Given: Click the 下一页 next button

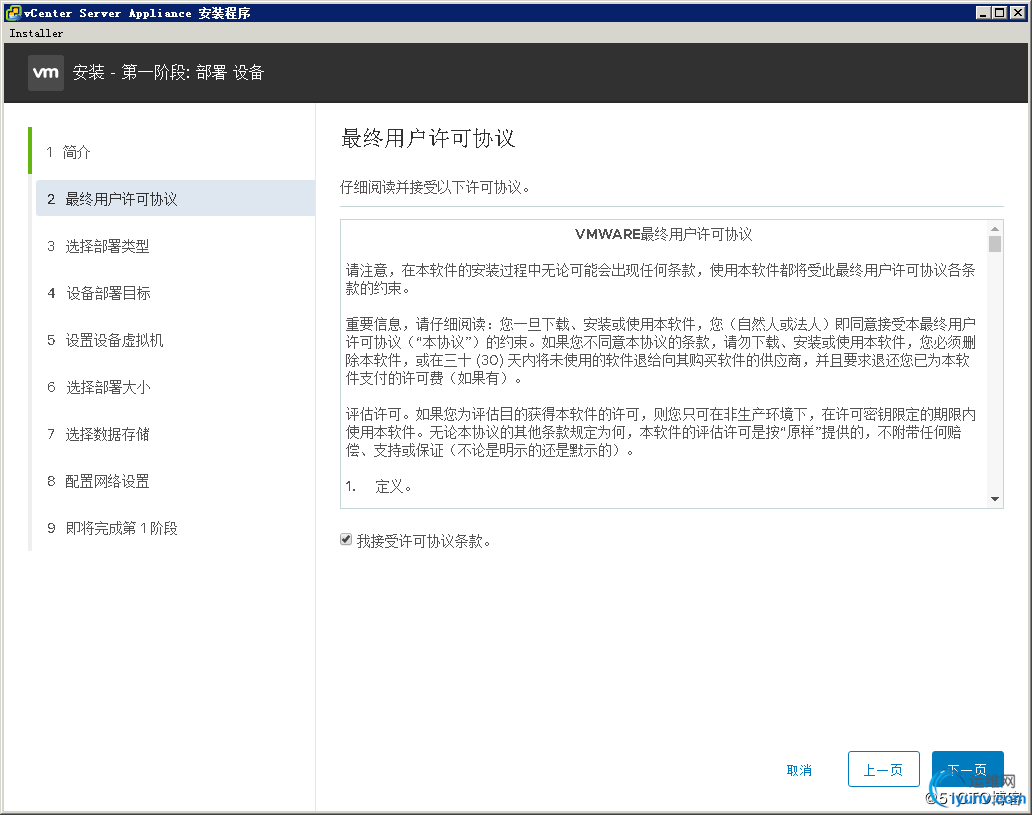Looking at the screenshot, I should click(x=968, y=769).
